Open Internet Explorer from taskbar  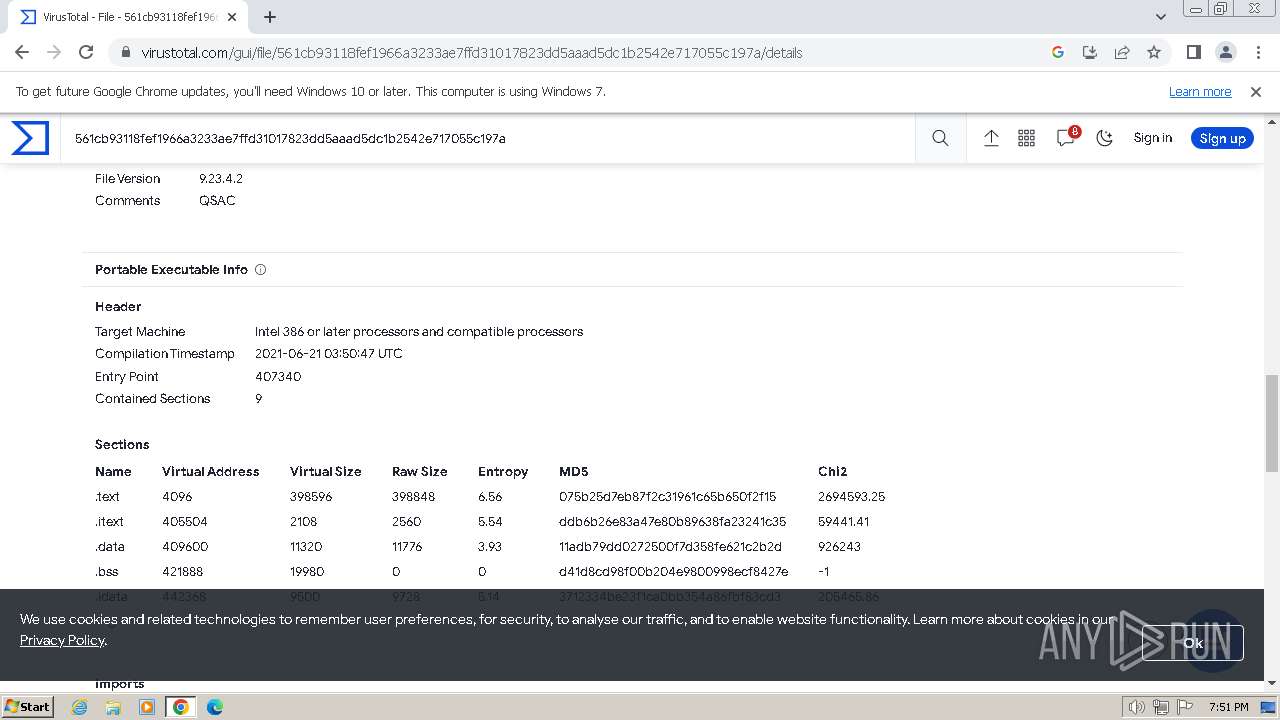pyautogui.click(x=79, y=707)
